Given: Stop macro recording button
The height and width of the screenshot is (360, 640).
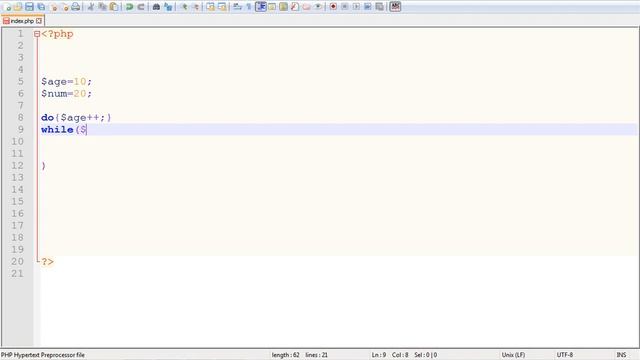Looking at the screenshot, I should tap(344, 7).
